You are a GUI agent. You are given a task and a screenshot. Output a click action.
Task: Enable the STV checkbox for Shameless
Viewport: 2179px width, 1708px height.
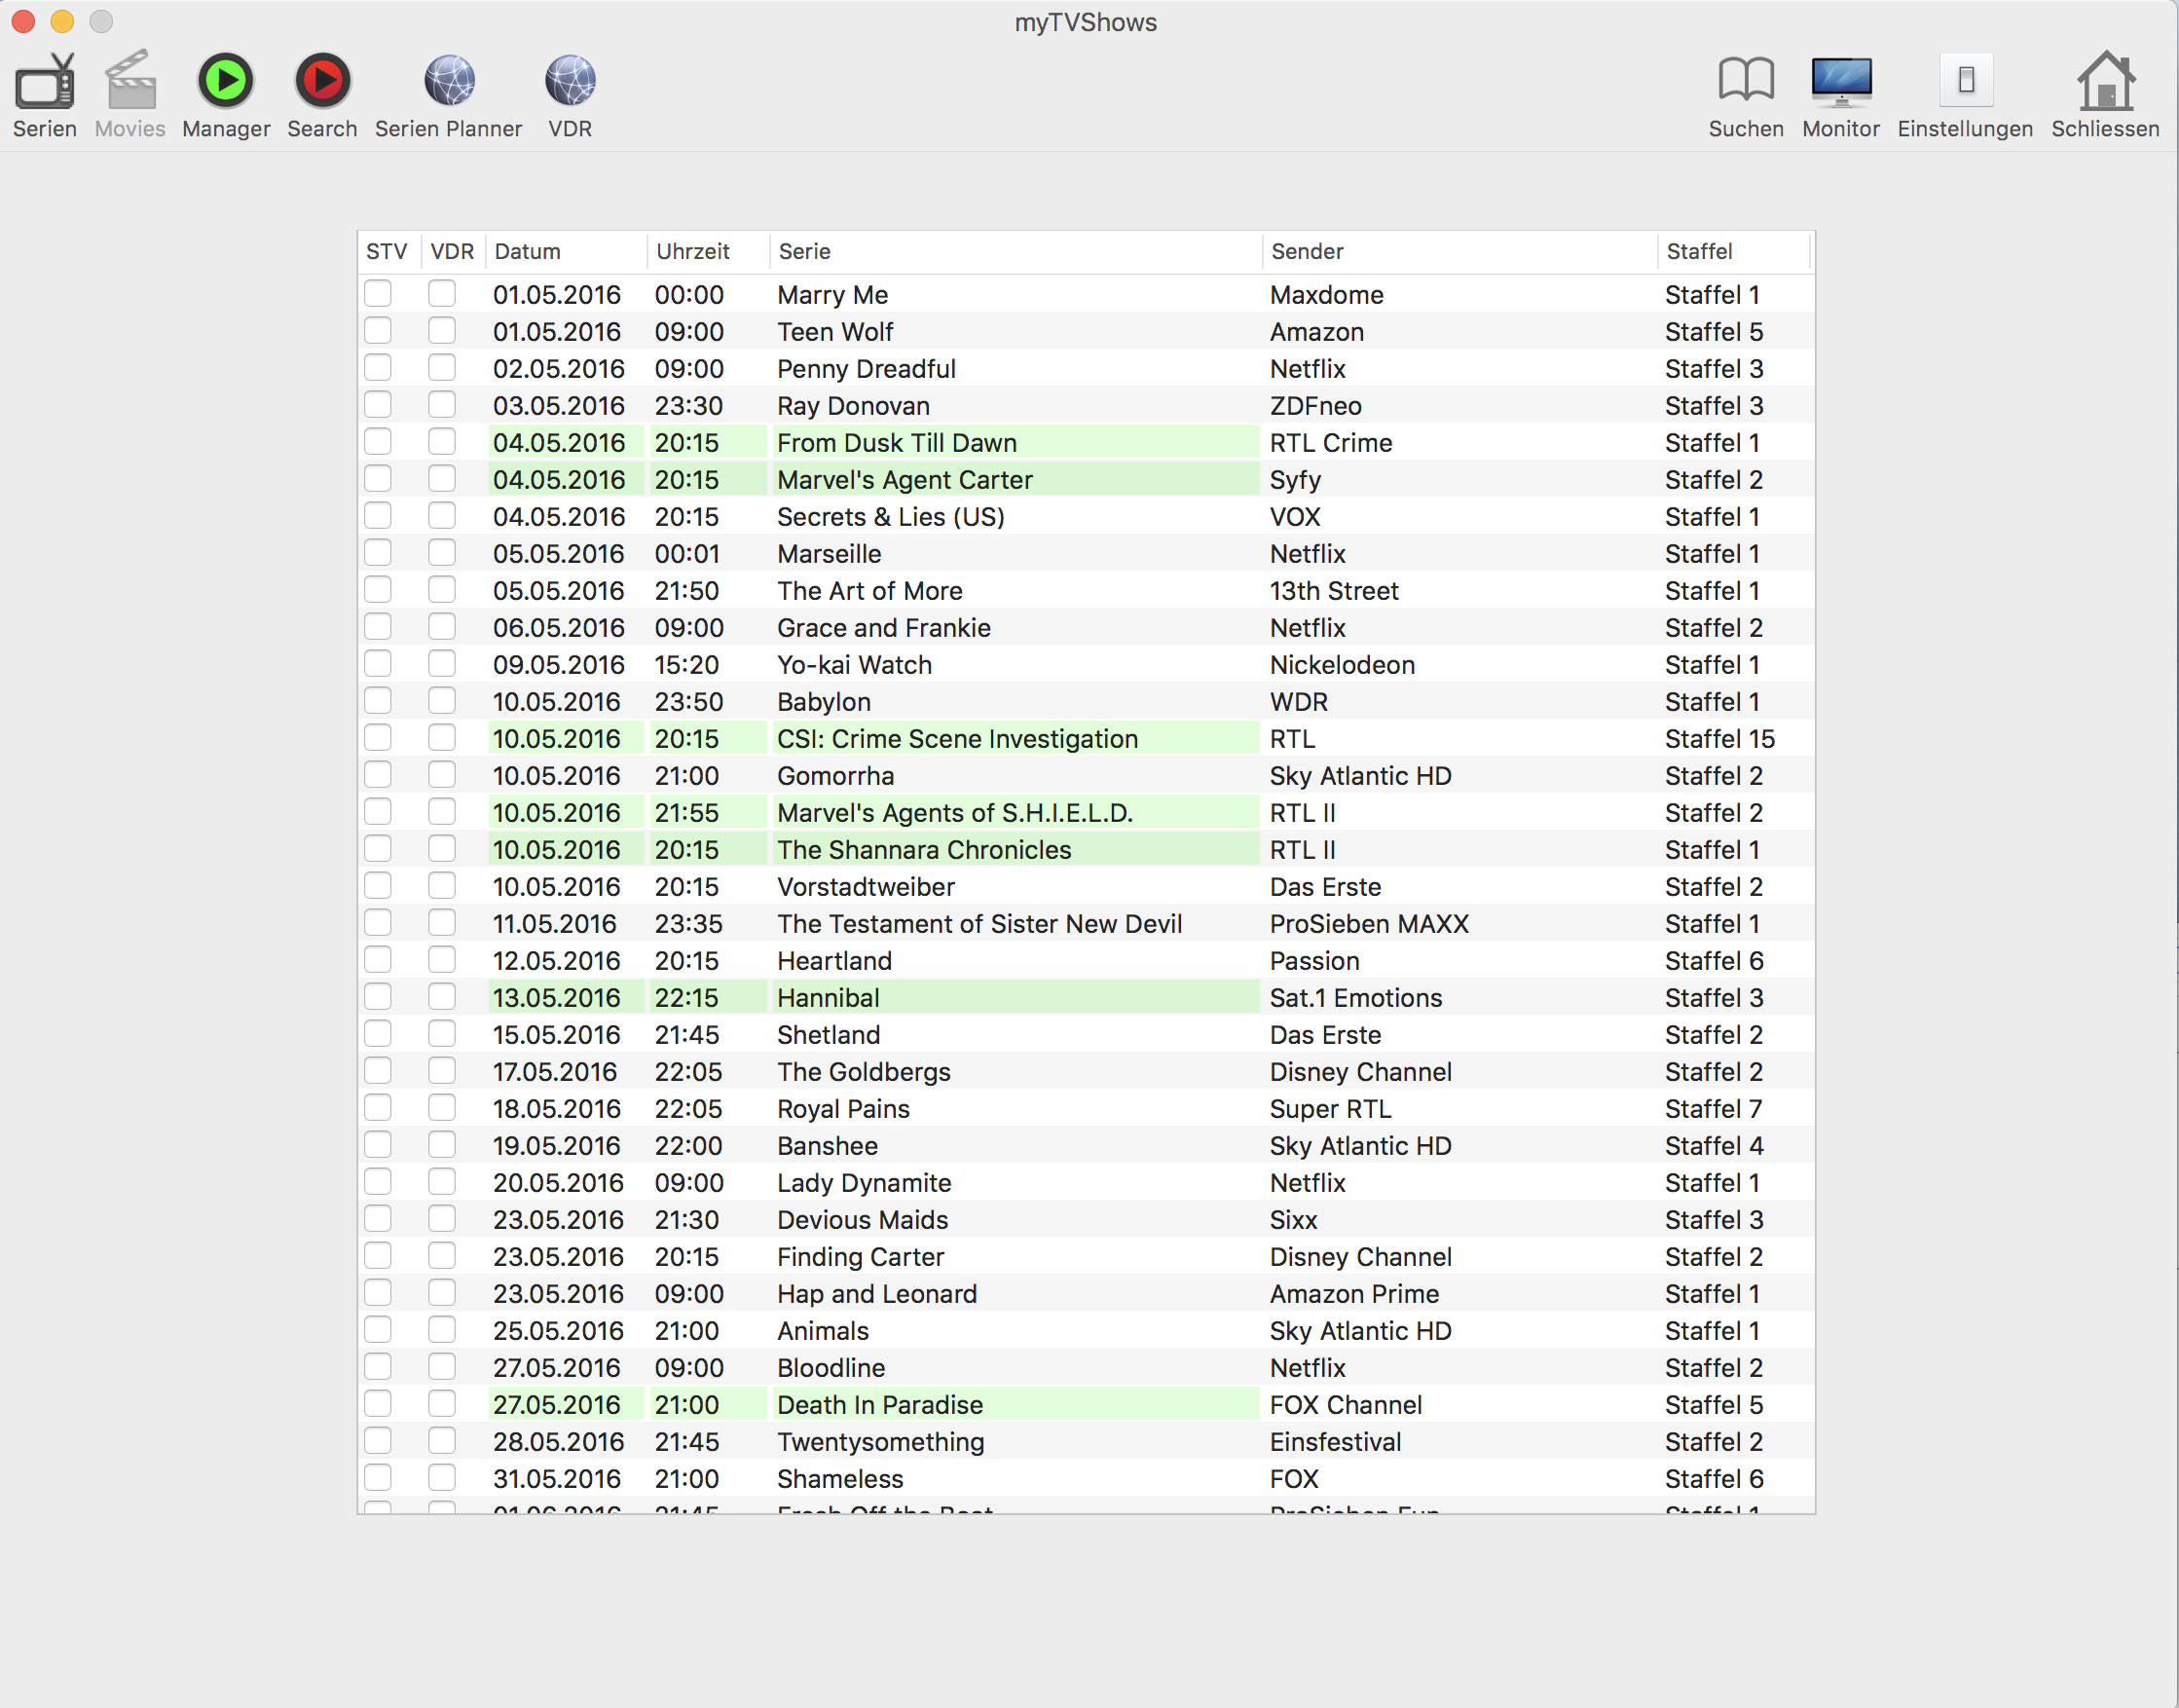tap(378, 1478)
